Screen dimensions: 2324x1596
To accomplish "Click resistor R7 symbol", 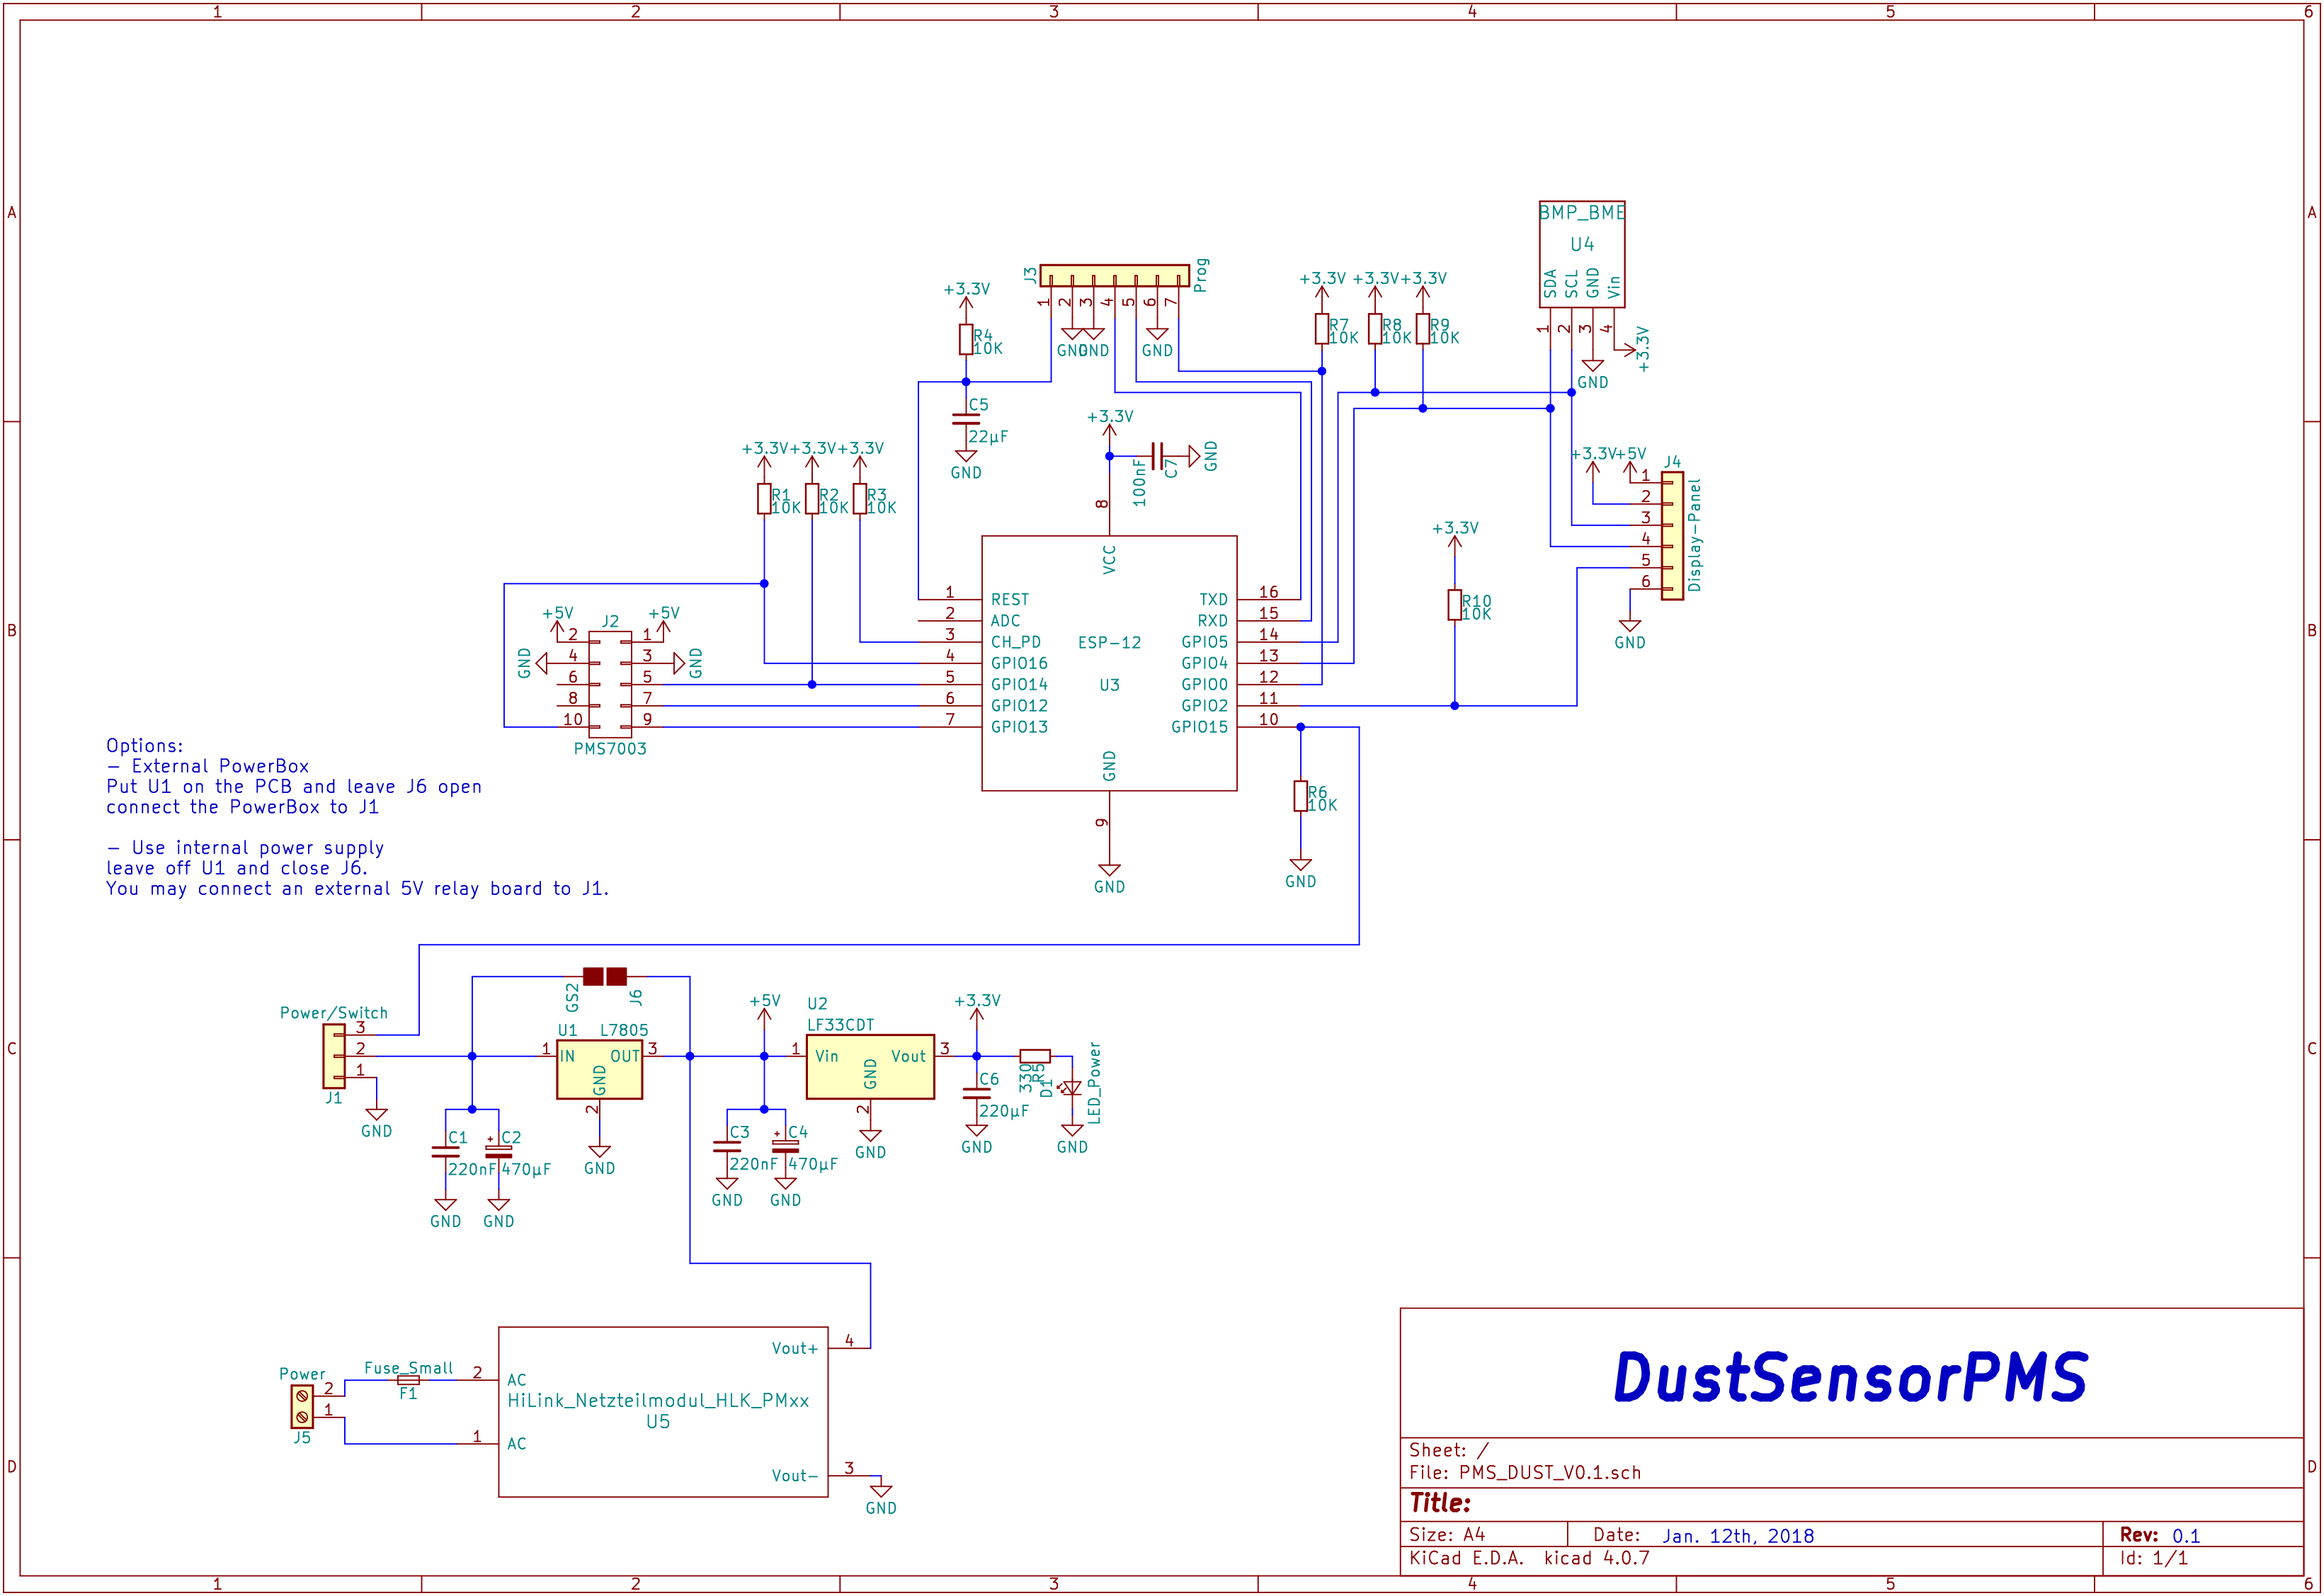I will pyautogui.click(x=1322, y=329).
